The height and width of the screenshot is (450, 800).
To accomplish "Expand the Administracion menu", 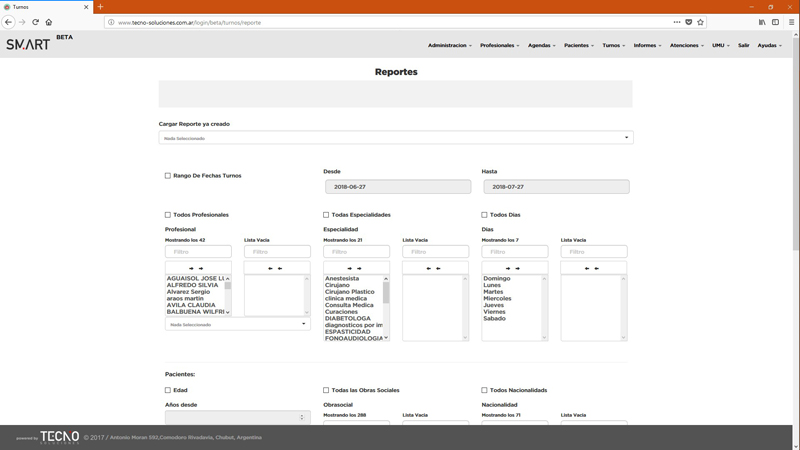I will 449,45.
